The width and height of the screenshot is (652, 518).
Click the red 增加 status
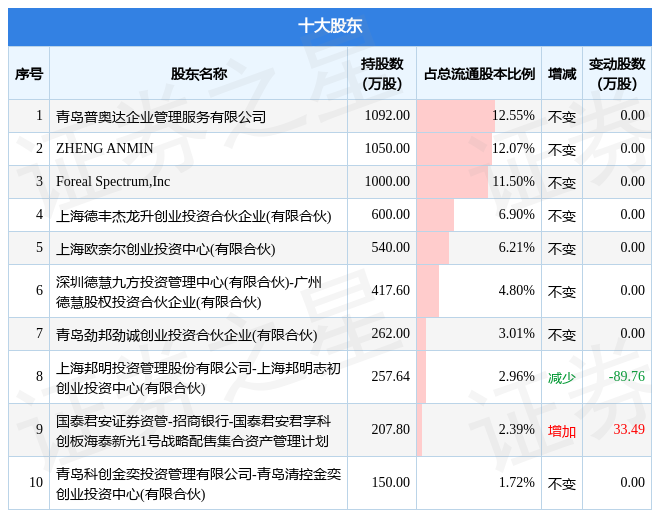click(x=562, y=431)
